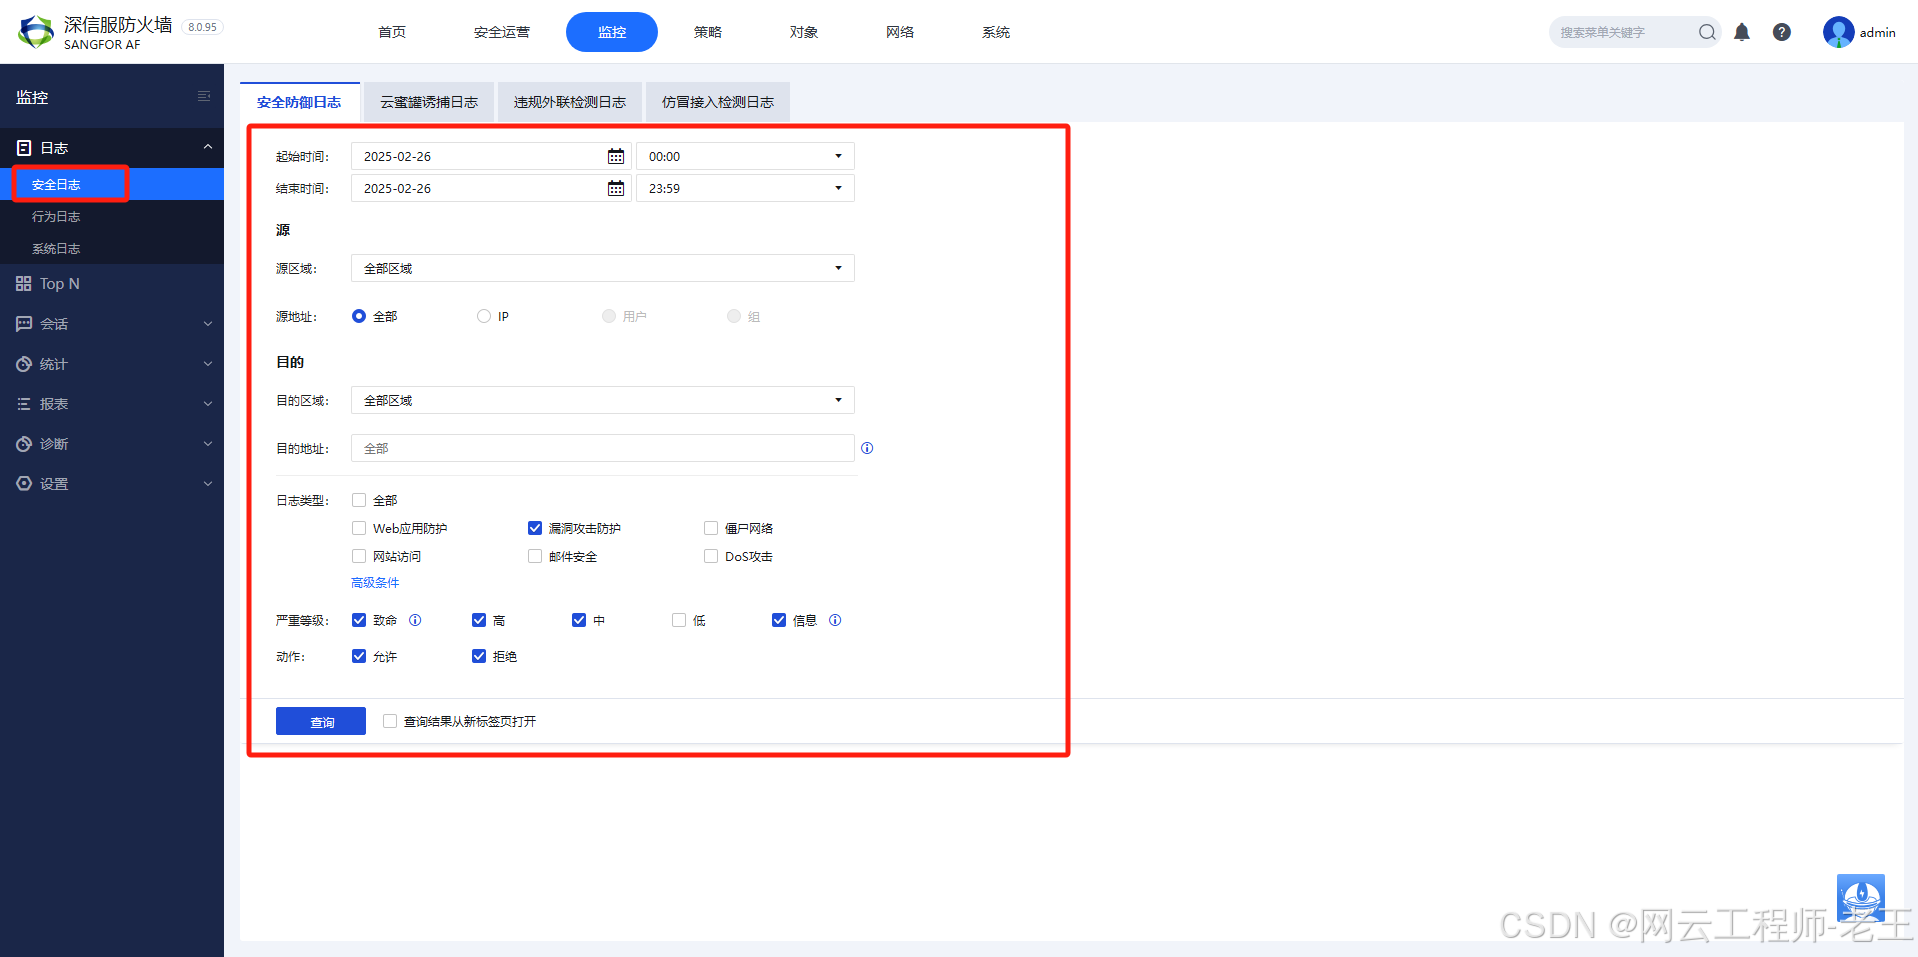The width and height of the screenshot is (1918, 957).
Task: Uncheck 漏洞攻击防护 log type
Action: click(x=535, y=528)
